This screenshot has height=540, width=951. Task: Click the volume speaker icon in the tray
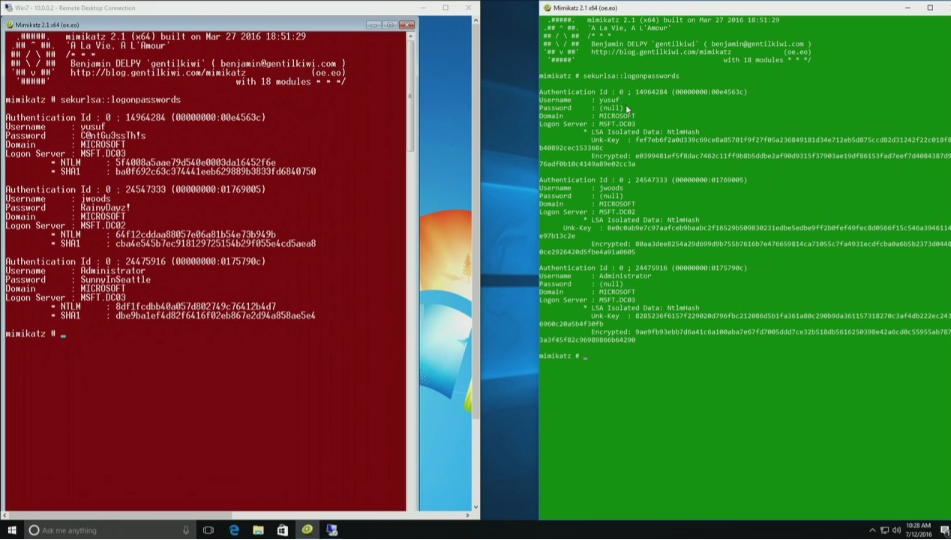(896, 530)
